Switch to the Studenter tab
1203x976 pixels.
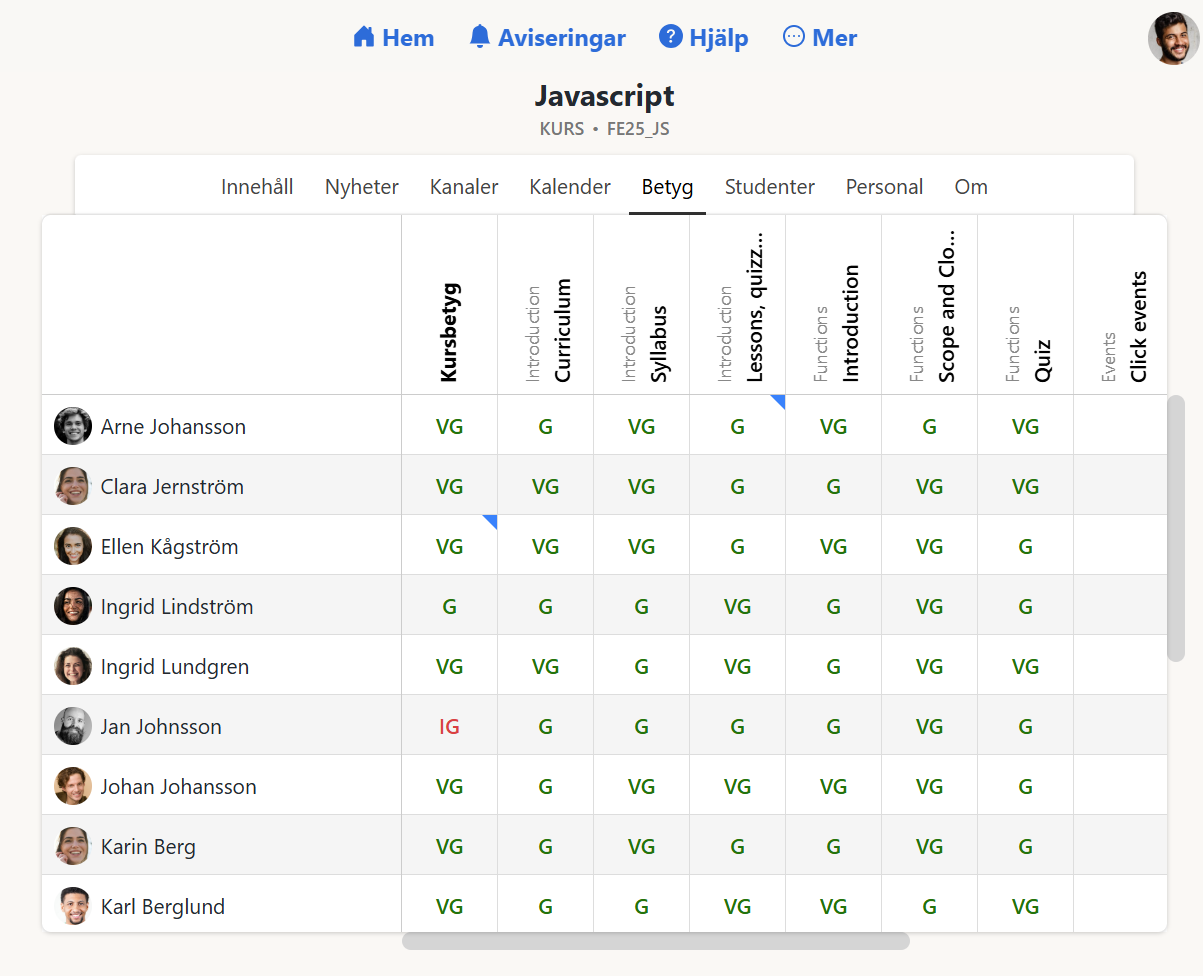(x=769, y=187)
